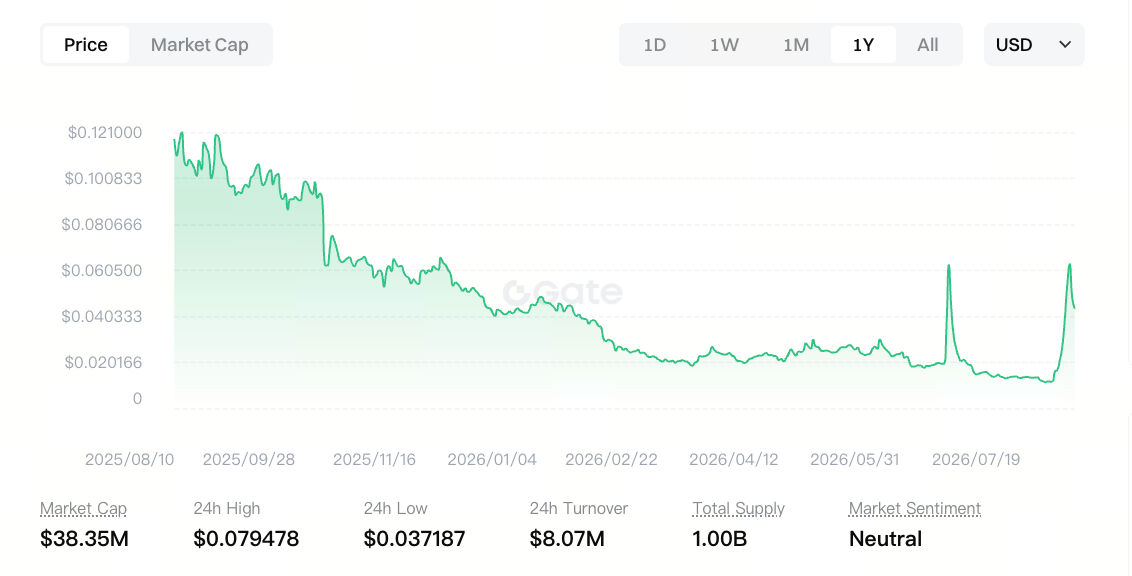The height and width of the screenshot is (576, 1132).
Task: Click the 2026/01/04 date axis label
Action: click(x=492, y=460)
